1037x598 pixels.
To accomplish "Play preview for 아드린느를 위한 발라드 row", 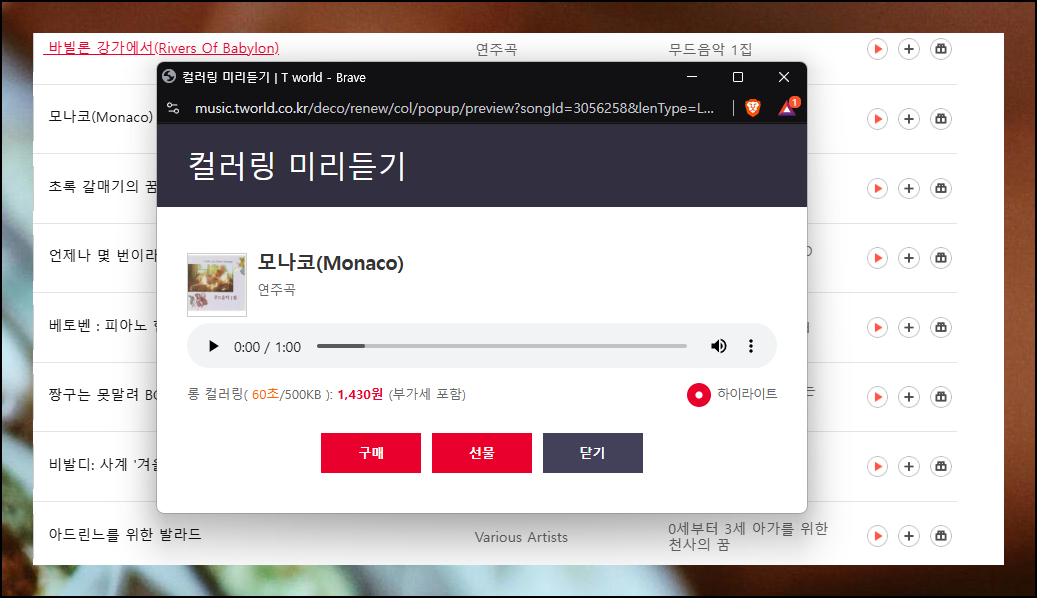I will pyautogui.click(x=877, y=536).
